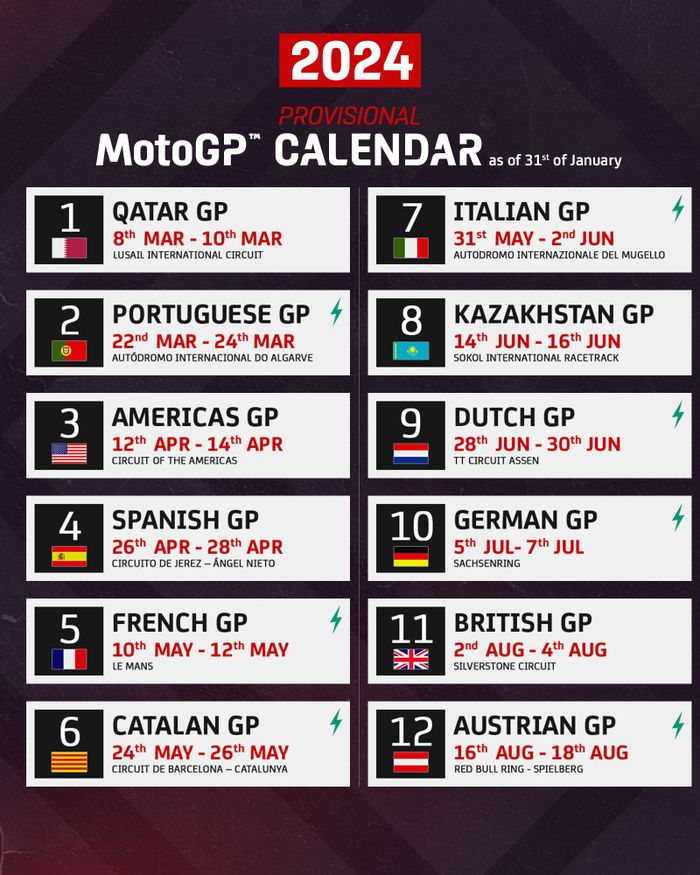Click the lightning bolt beside Portuguese GP

(x=336, y=312)
